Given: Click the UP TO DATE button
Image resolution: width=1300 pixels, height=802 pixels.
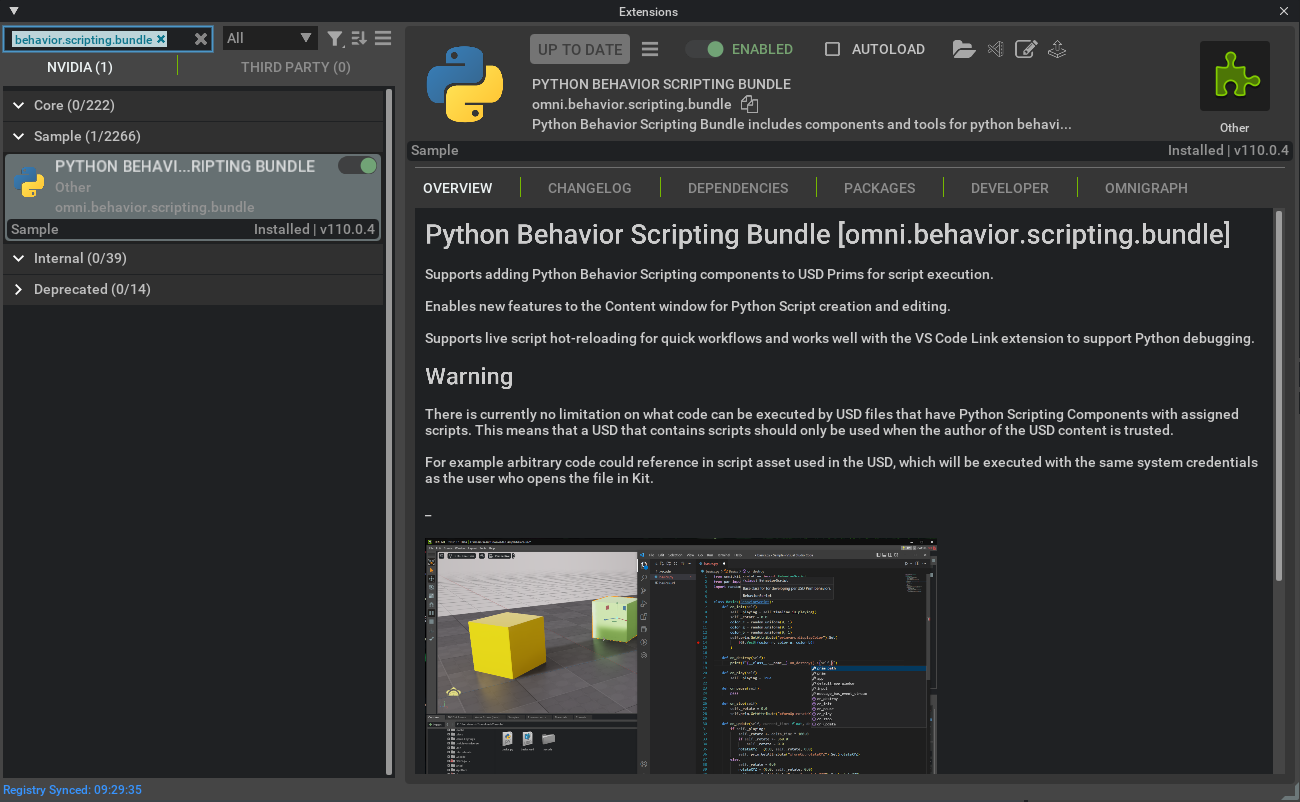Looking at the screenshot, I should [579, 48].
